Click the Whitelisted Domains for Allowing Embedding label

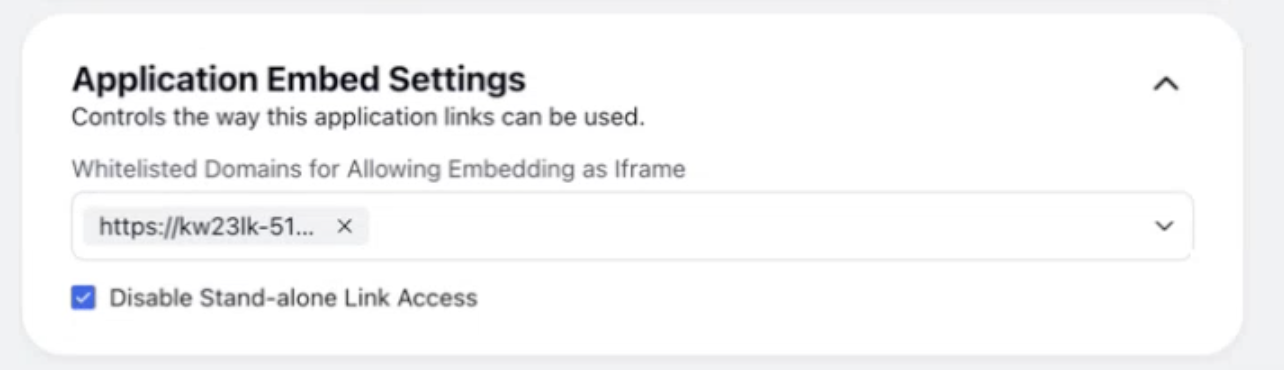[x=378, y=169]
